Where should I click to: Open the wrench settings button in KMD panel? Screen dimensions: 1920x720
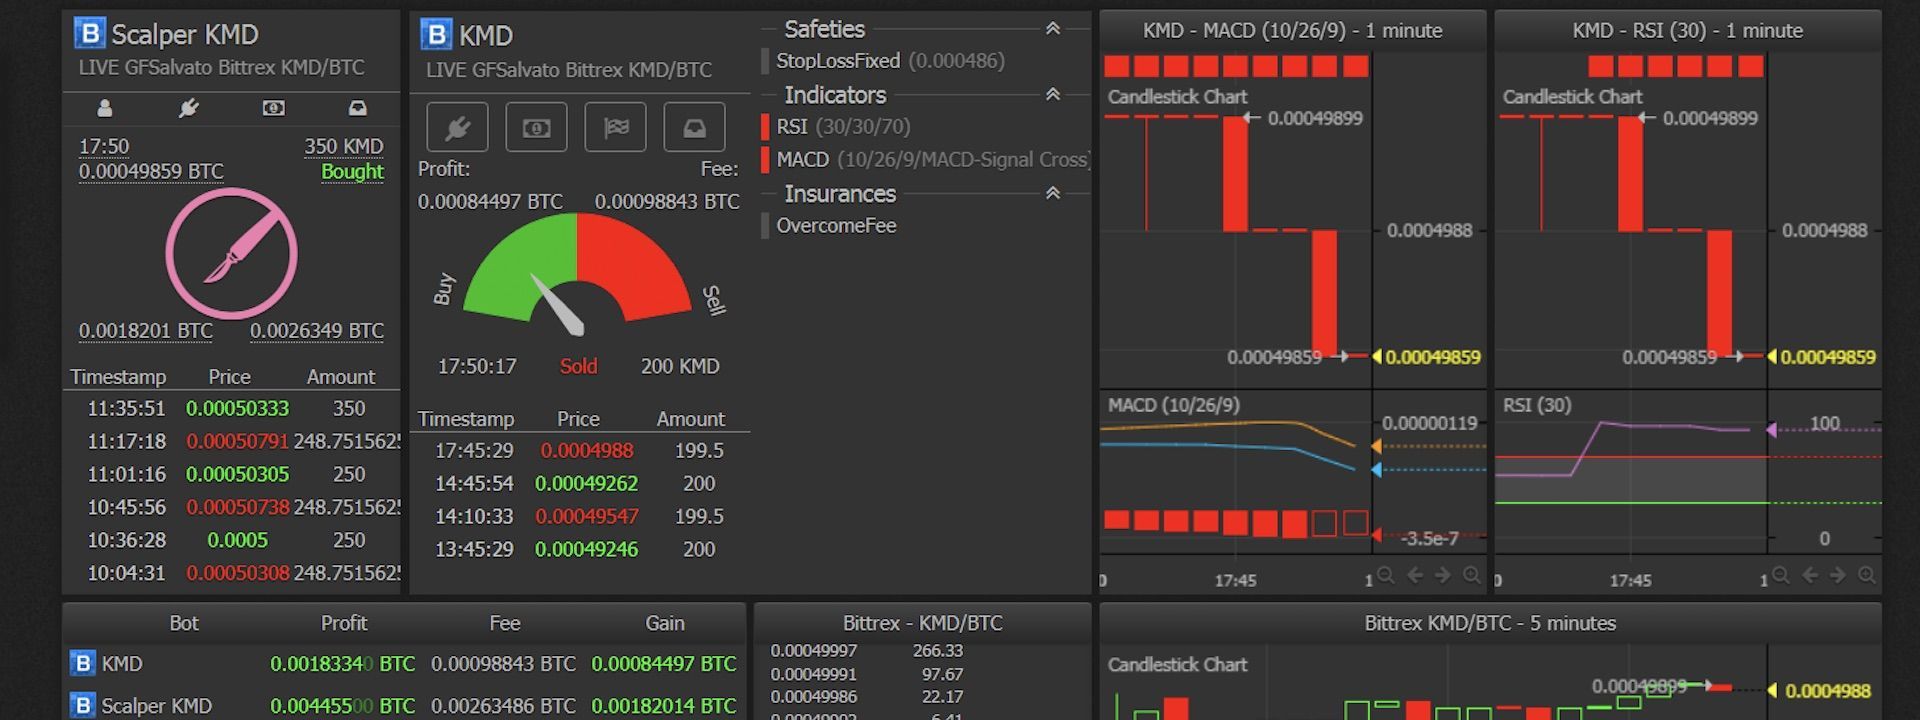pyautogui.click(x=457, y=127)
